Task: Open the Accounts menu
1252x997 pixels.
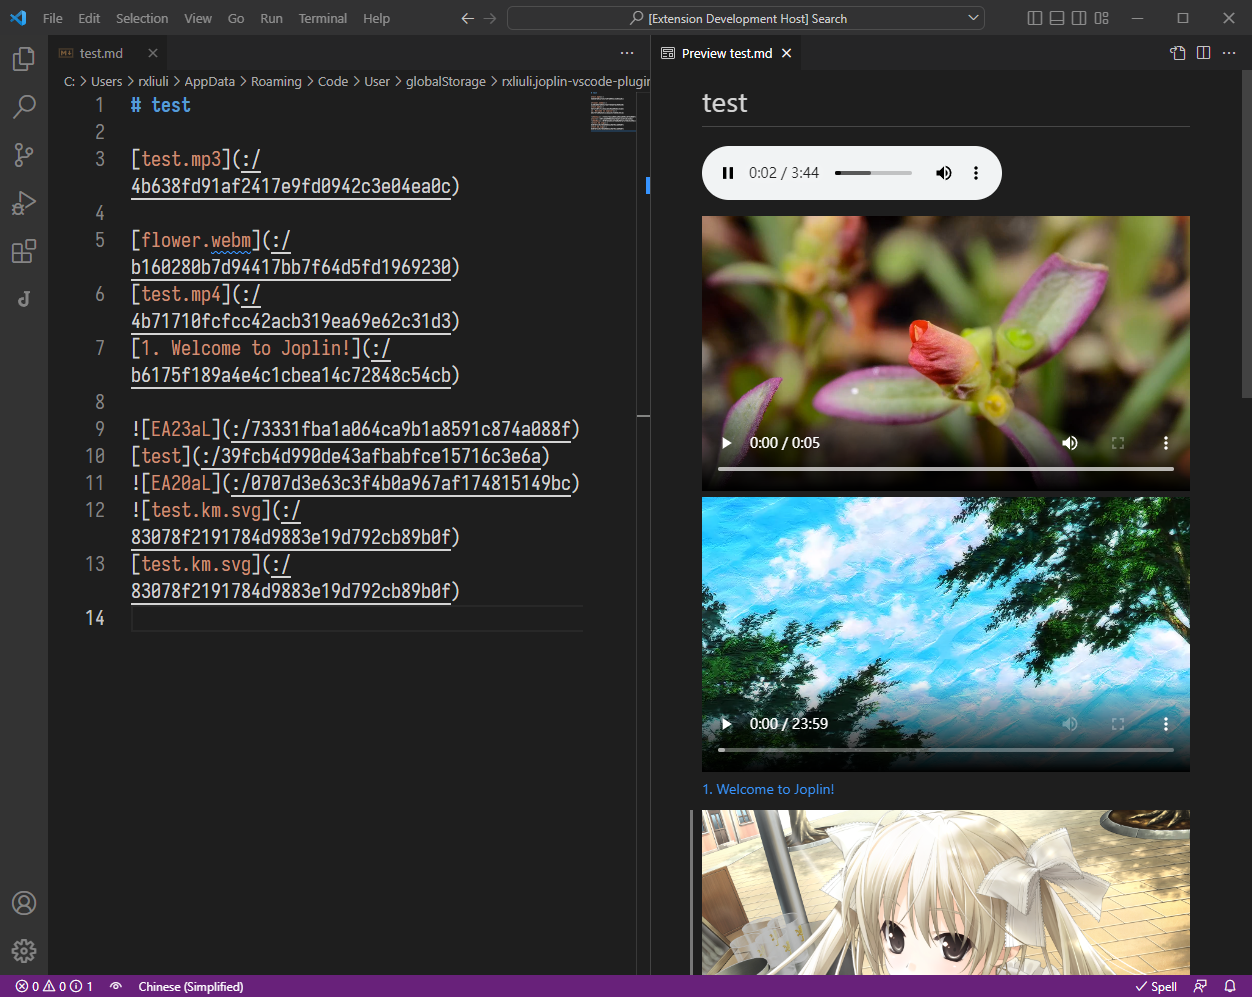Action: (x=24, y=903)
